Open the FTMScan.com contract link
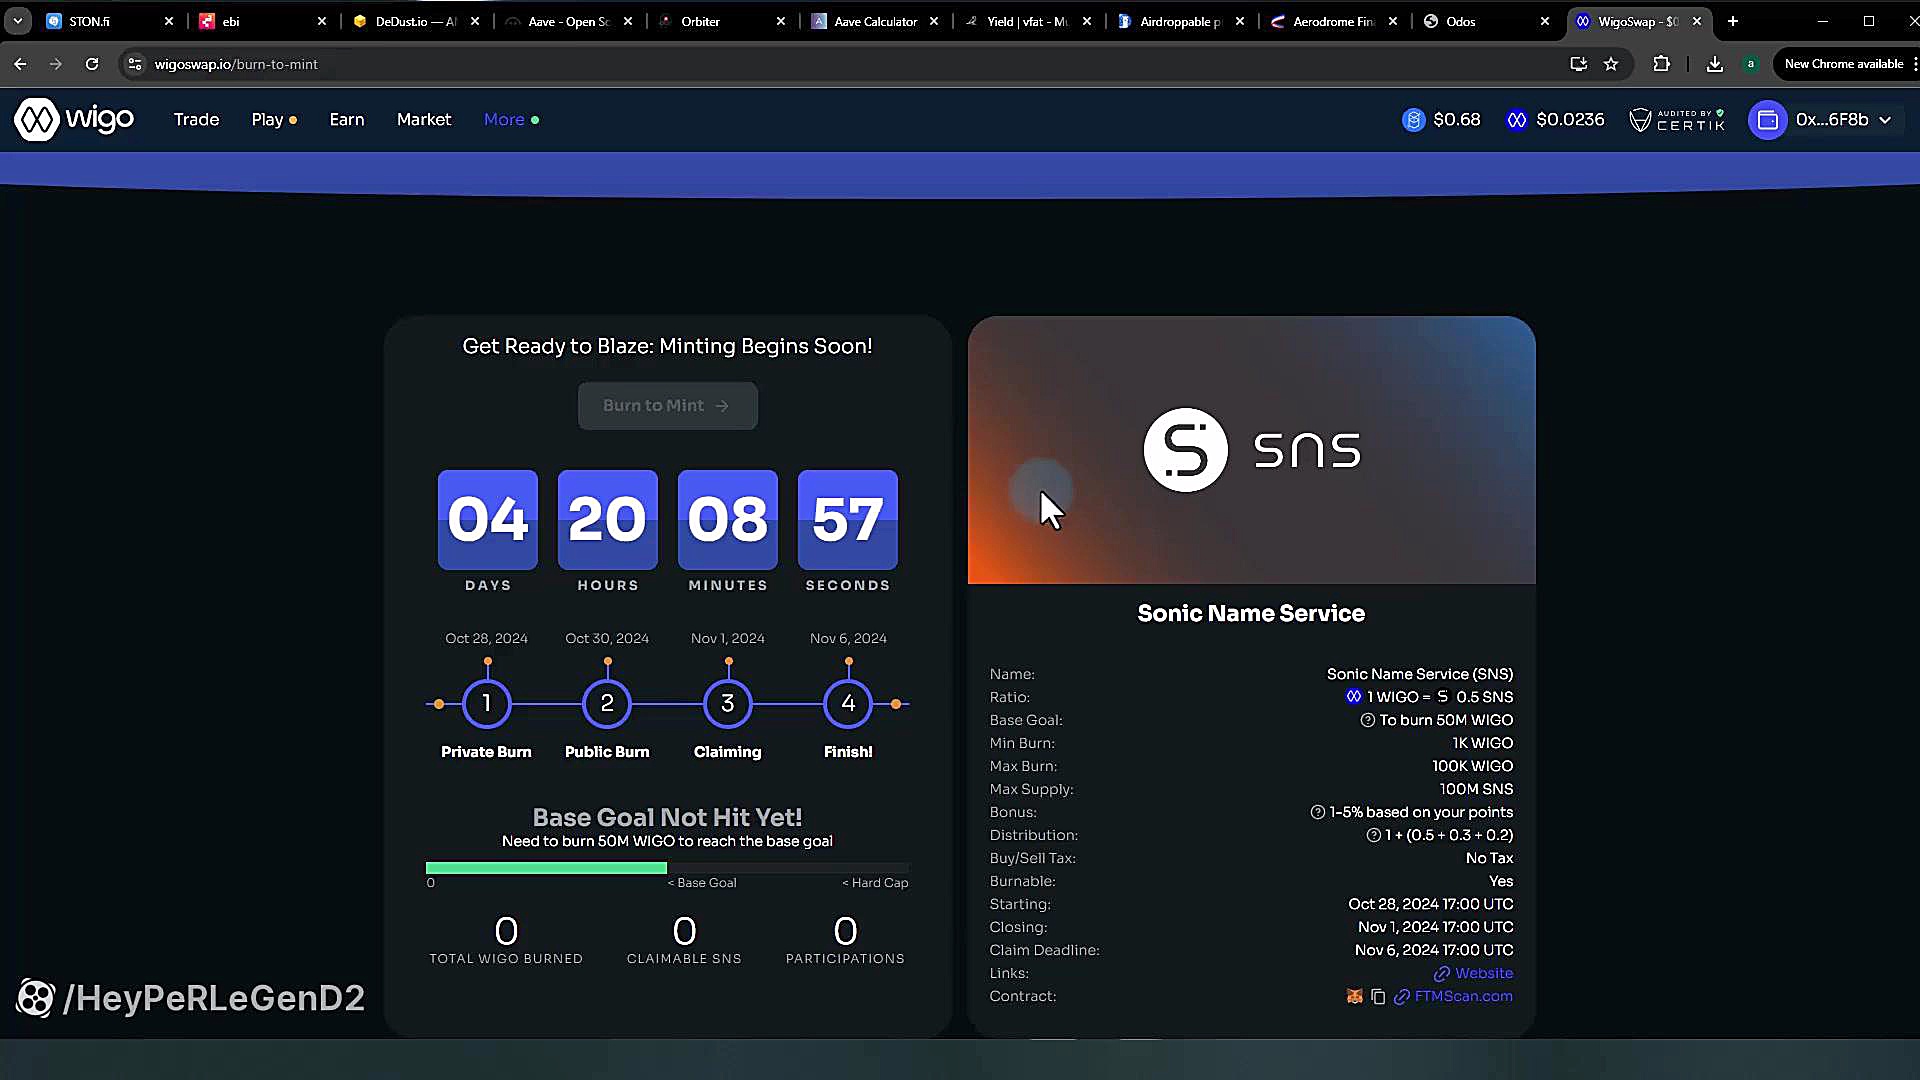Image resolution: width=1920 pixels, height=1080 pixels. click(x=1462, y=997)
